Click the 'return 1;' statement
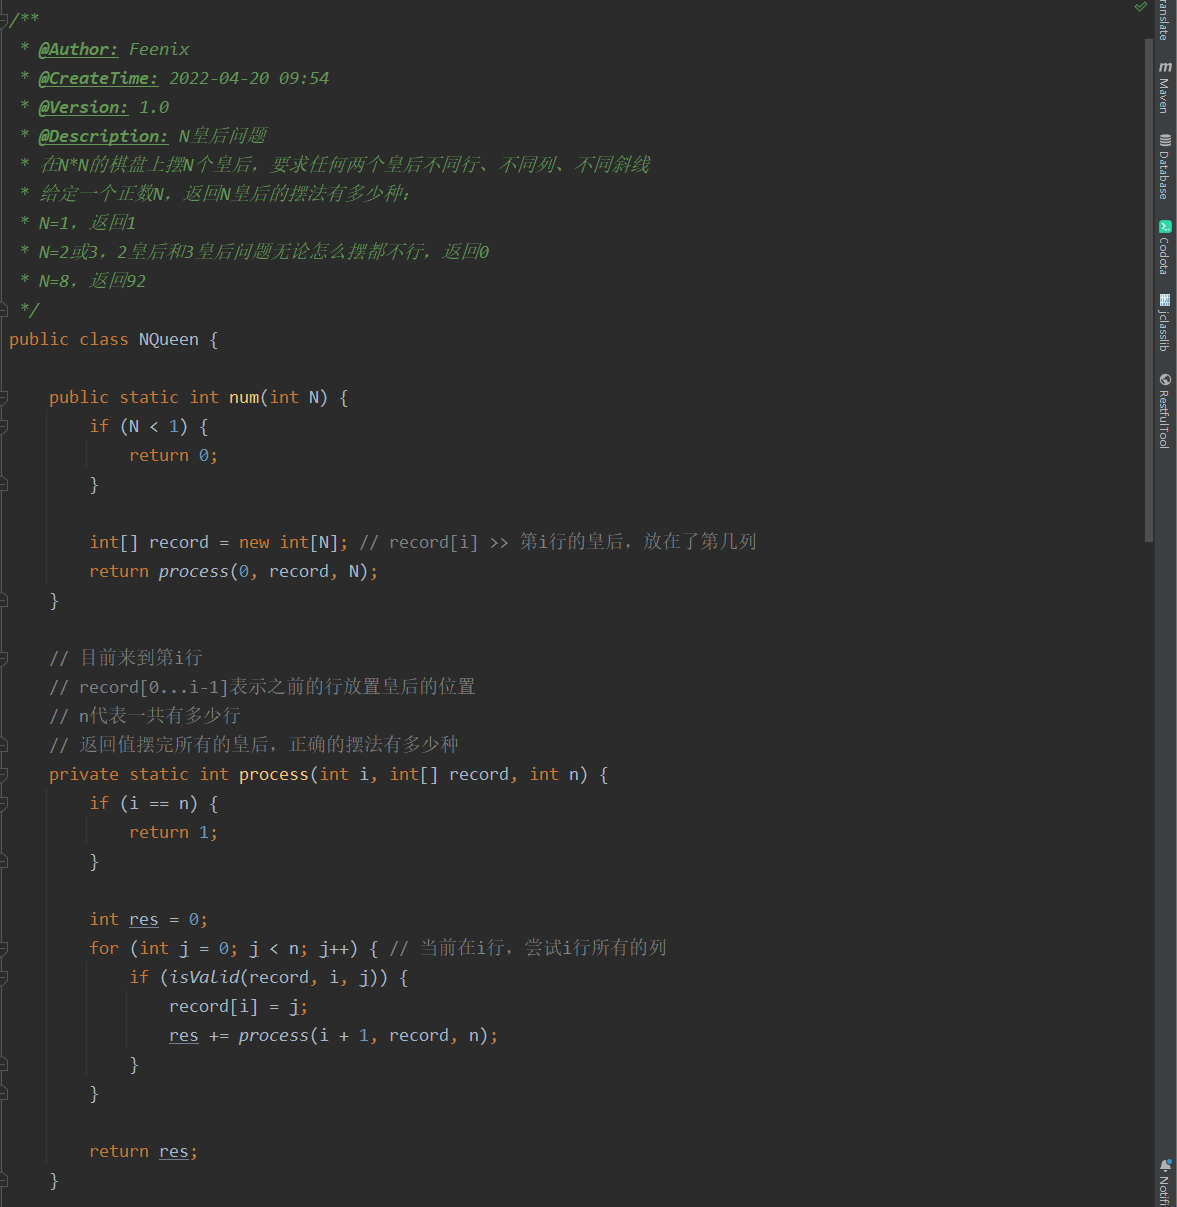 tap(173, 832)
